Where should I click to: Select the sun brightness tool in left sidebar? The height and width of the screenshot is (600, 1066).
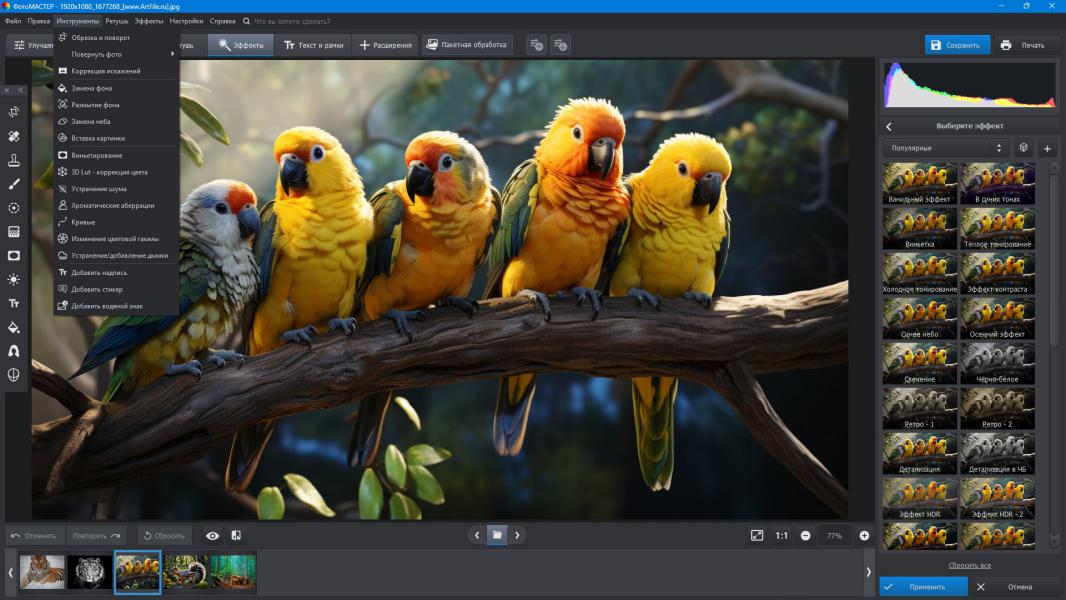tap(14, 279)
